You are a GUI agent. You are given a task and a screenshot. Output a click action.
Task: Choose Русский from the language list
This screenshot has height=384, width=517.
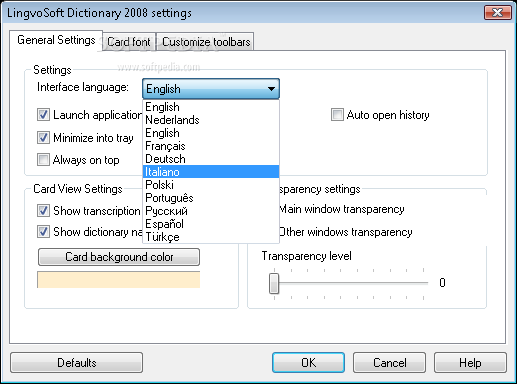click(211, 211)
